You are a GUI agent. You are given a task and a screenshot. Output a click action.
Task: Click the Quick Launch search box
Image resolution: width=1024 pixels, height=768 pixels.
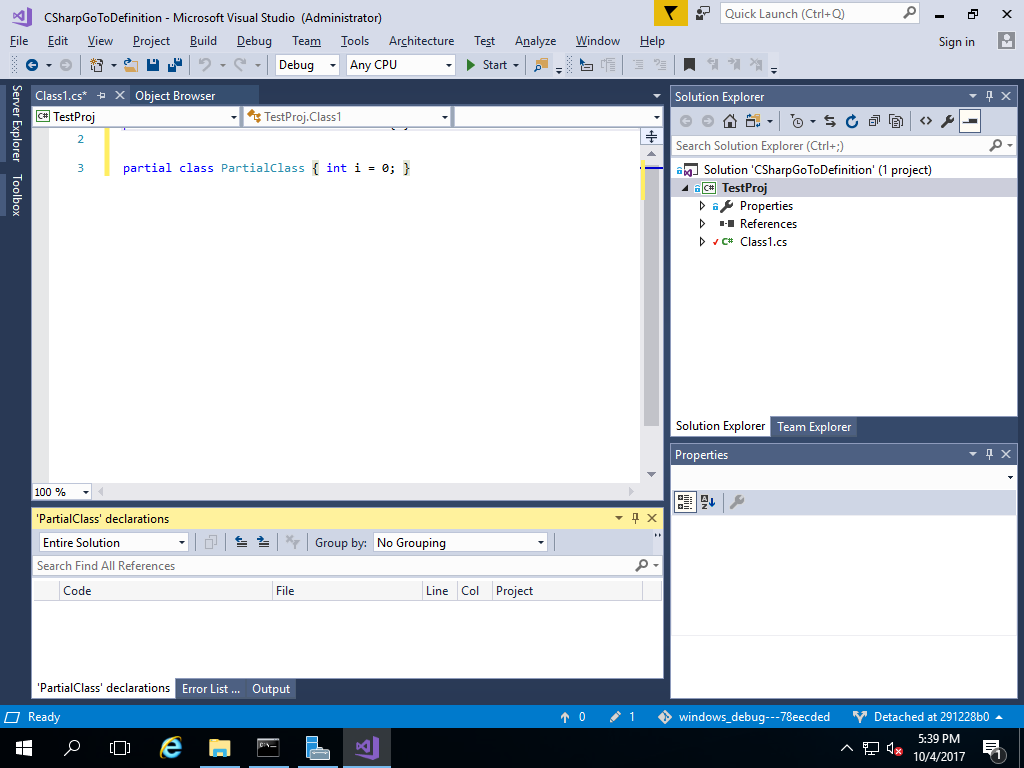(820, 14)
